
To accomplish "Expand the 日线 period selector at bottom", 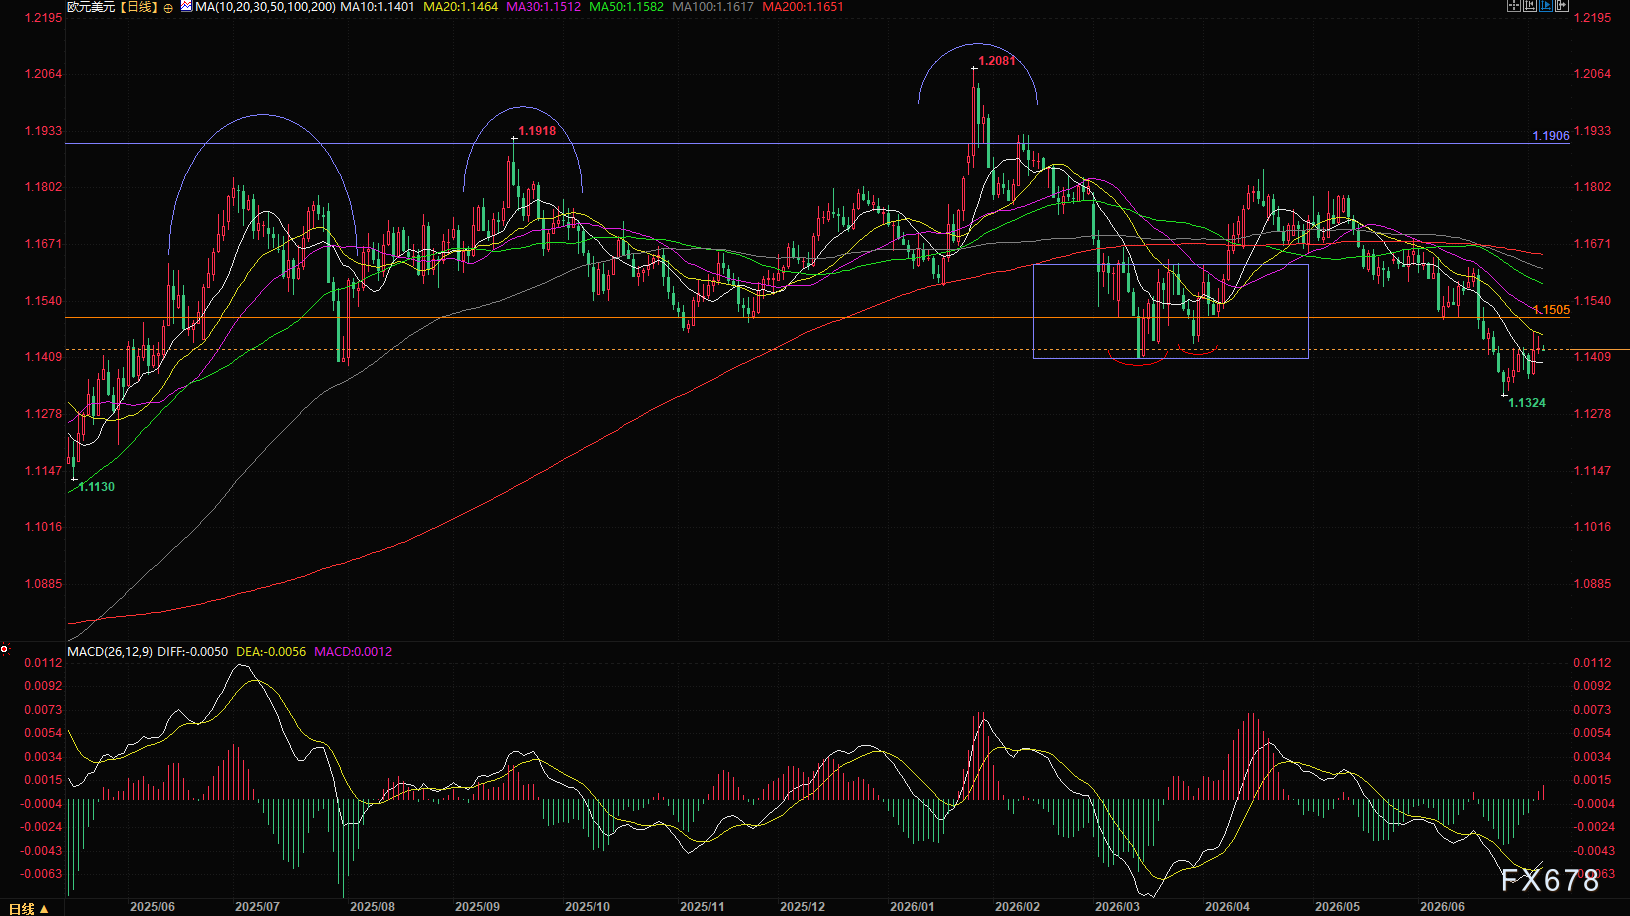I will 28,909.
